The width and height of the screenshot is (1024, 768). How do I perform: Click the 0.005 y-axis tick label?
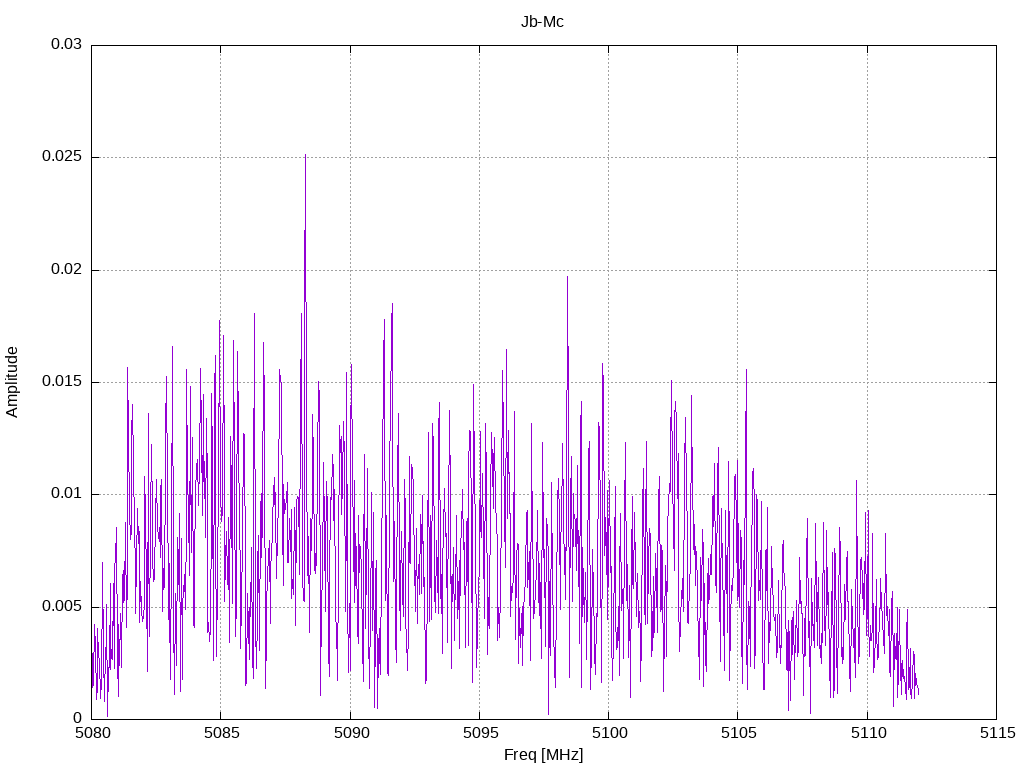point(63,606)
